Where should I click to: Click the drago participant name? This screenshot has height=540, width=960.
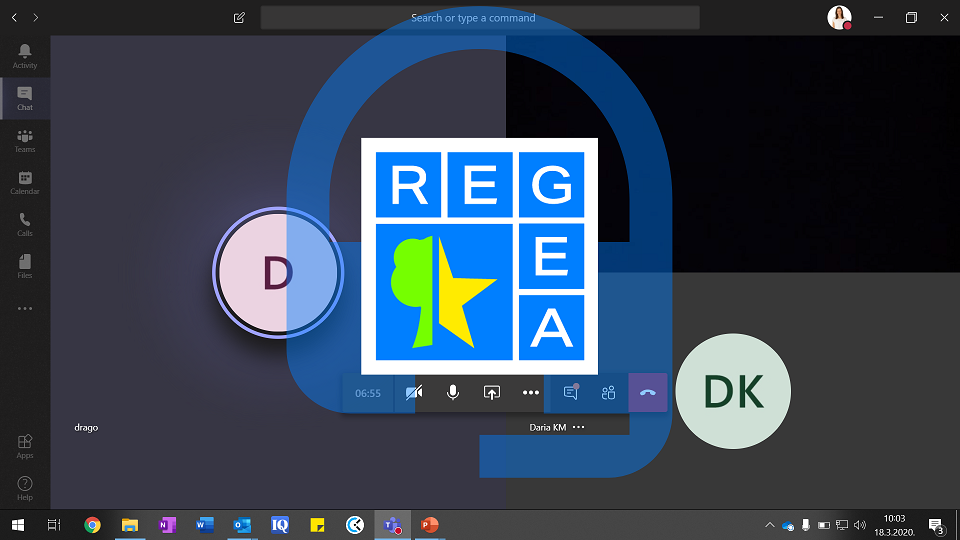click(x=86, y=427)
